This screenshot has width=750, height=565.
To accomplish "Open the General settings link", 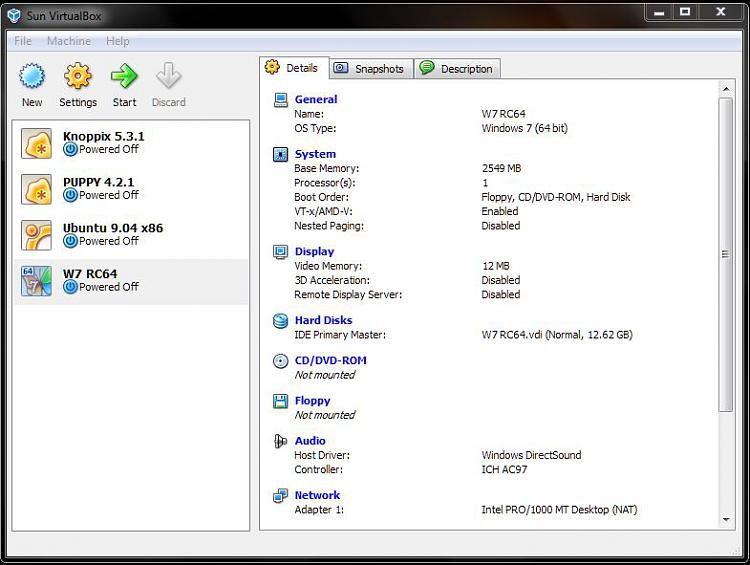I will point(316,100).
